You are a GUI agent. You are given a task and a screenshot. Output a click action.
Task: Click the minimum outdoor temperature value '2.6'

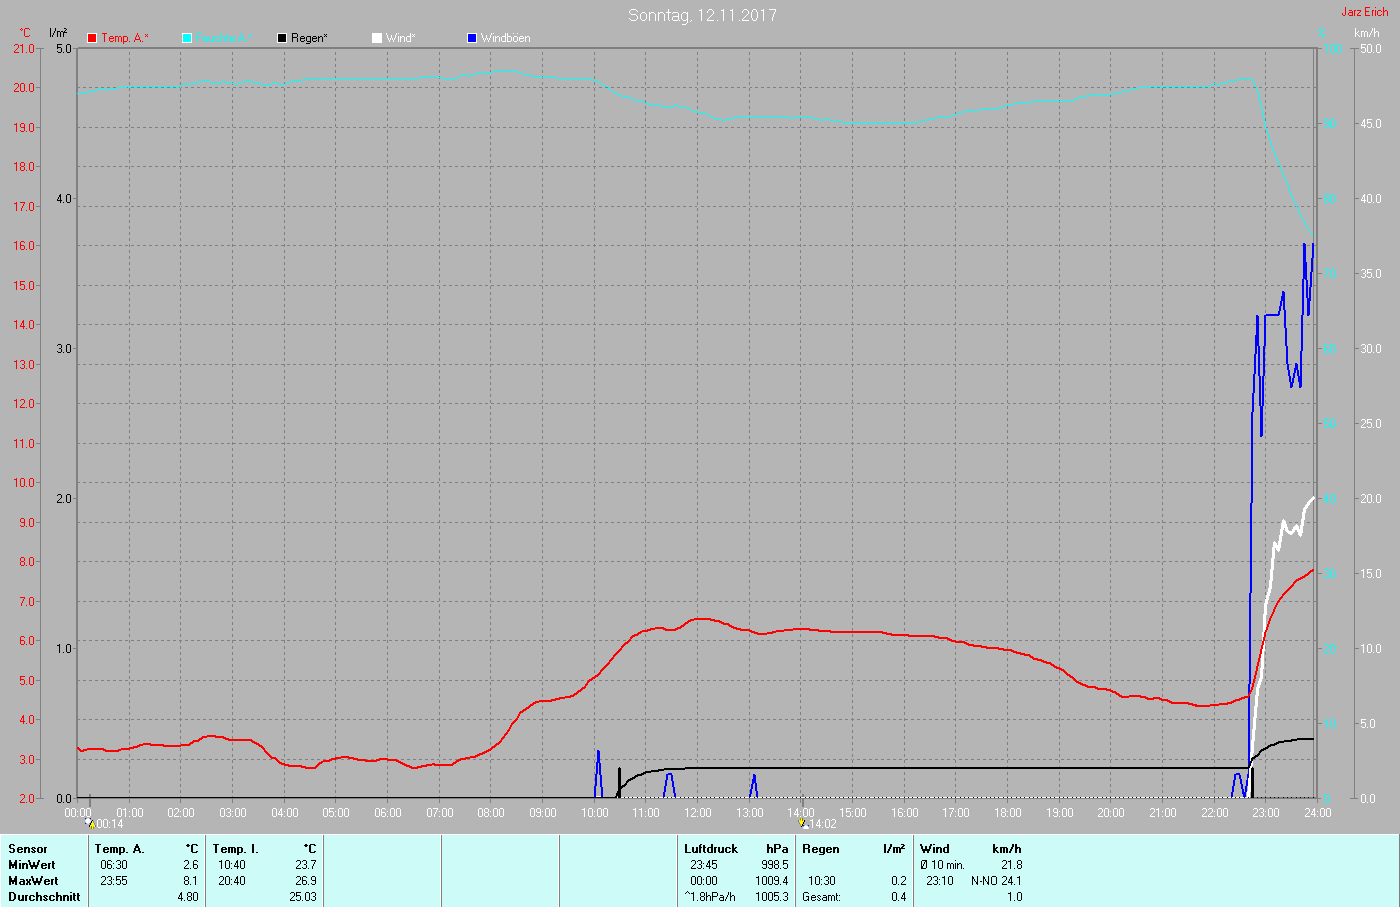pyautogui.click(x=191, y=865)
